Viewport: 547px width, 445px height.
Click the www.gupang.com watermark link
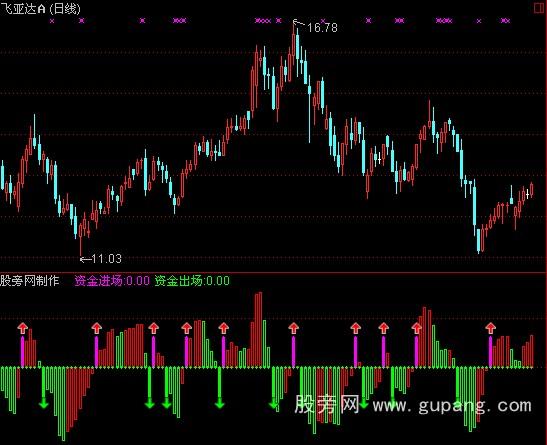coord(452,406)
